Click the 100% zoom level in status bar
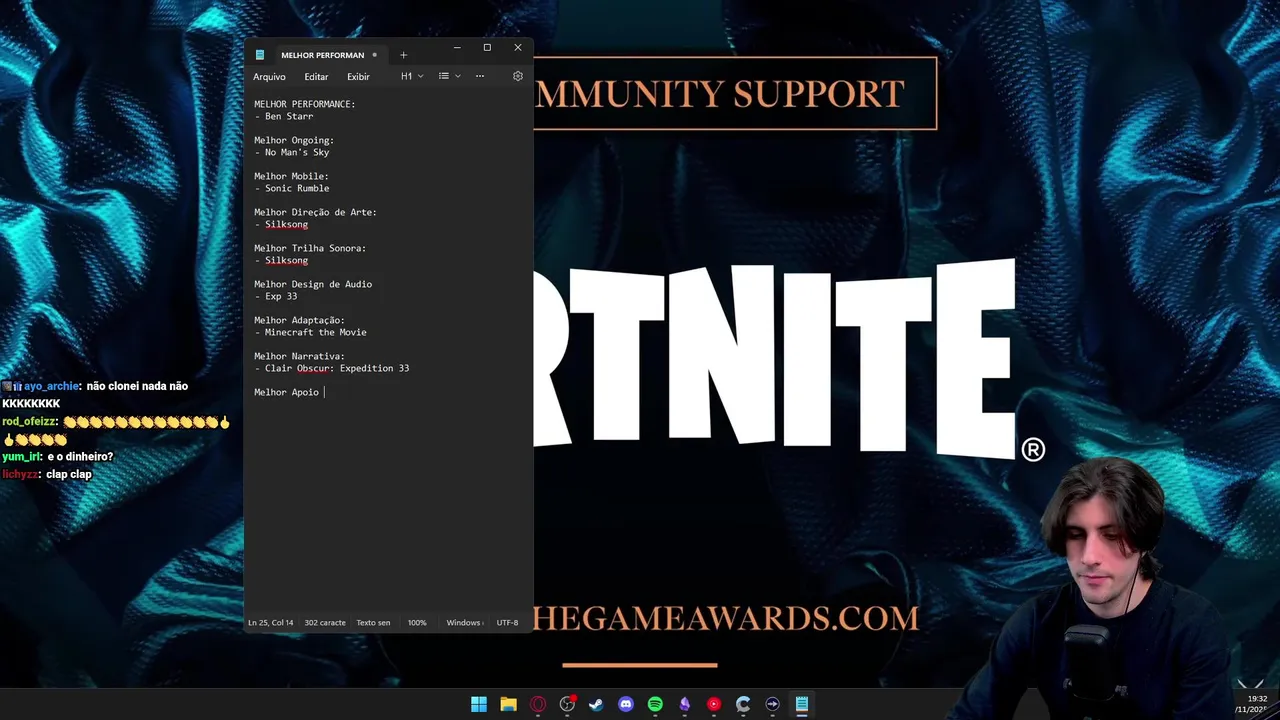This screenshot has width=1280, height=720. click(x=417, y=622)
